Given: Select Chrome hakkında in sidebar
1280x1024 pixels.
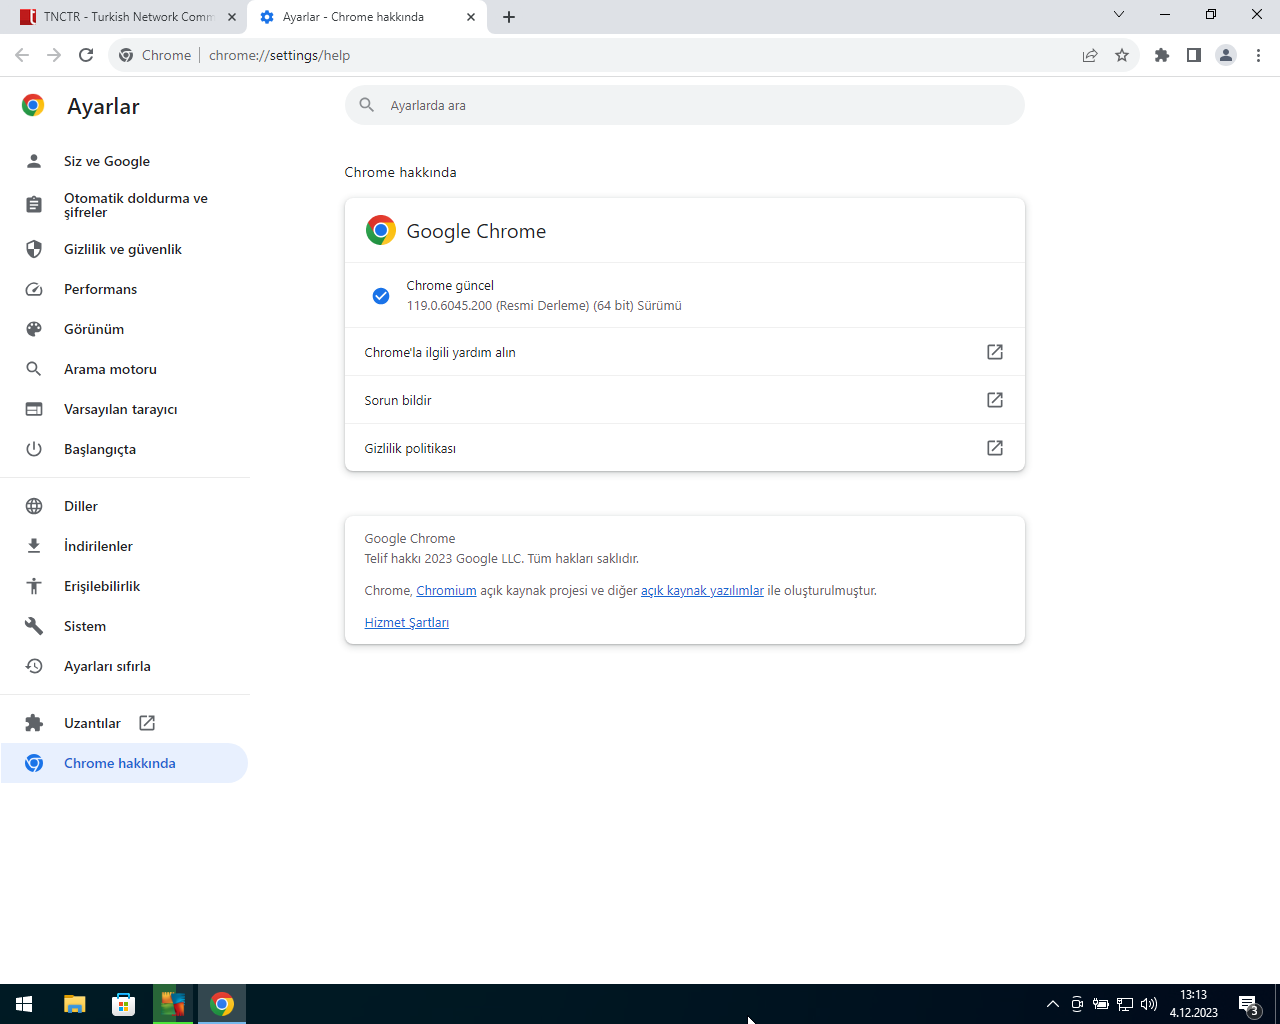Looking at the screenshot, I should pyautogui.click(x=124, y=763).
